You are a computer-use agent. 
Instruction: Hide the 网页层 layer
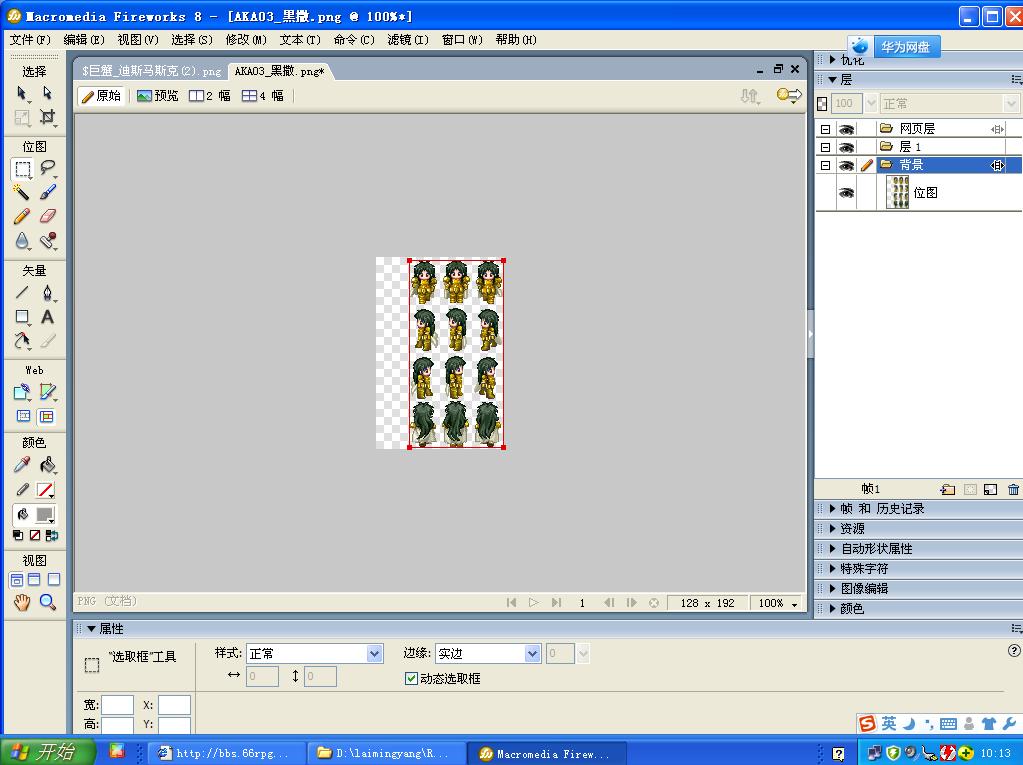pos(846,129)
